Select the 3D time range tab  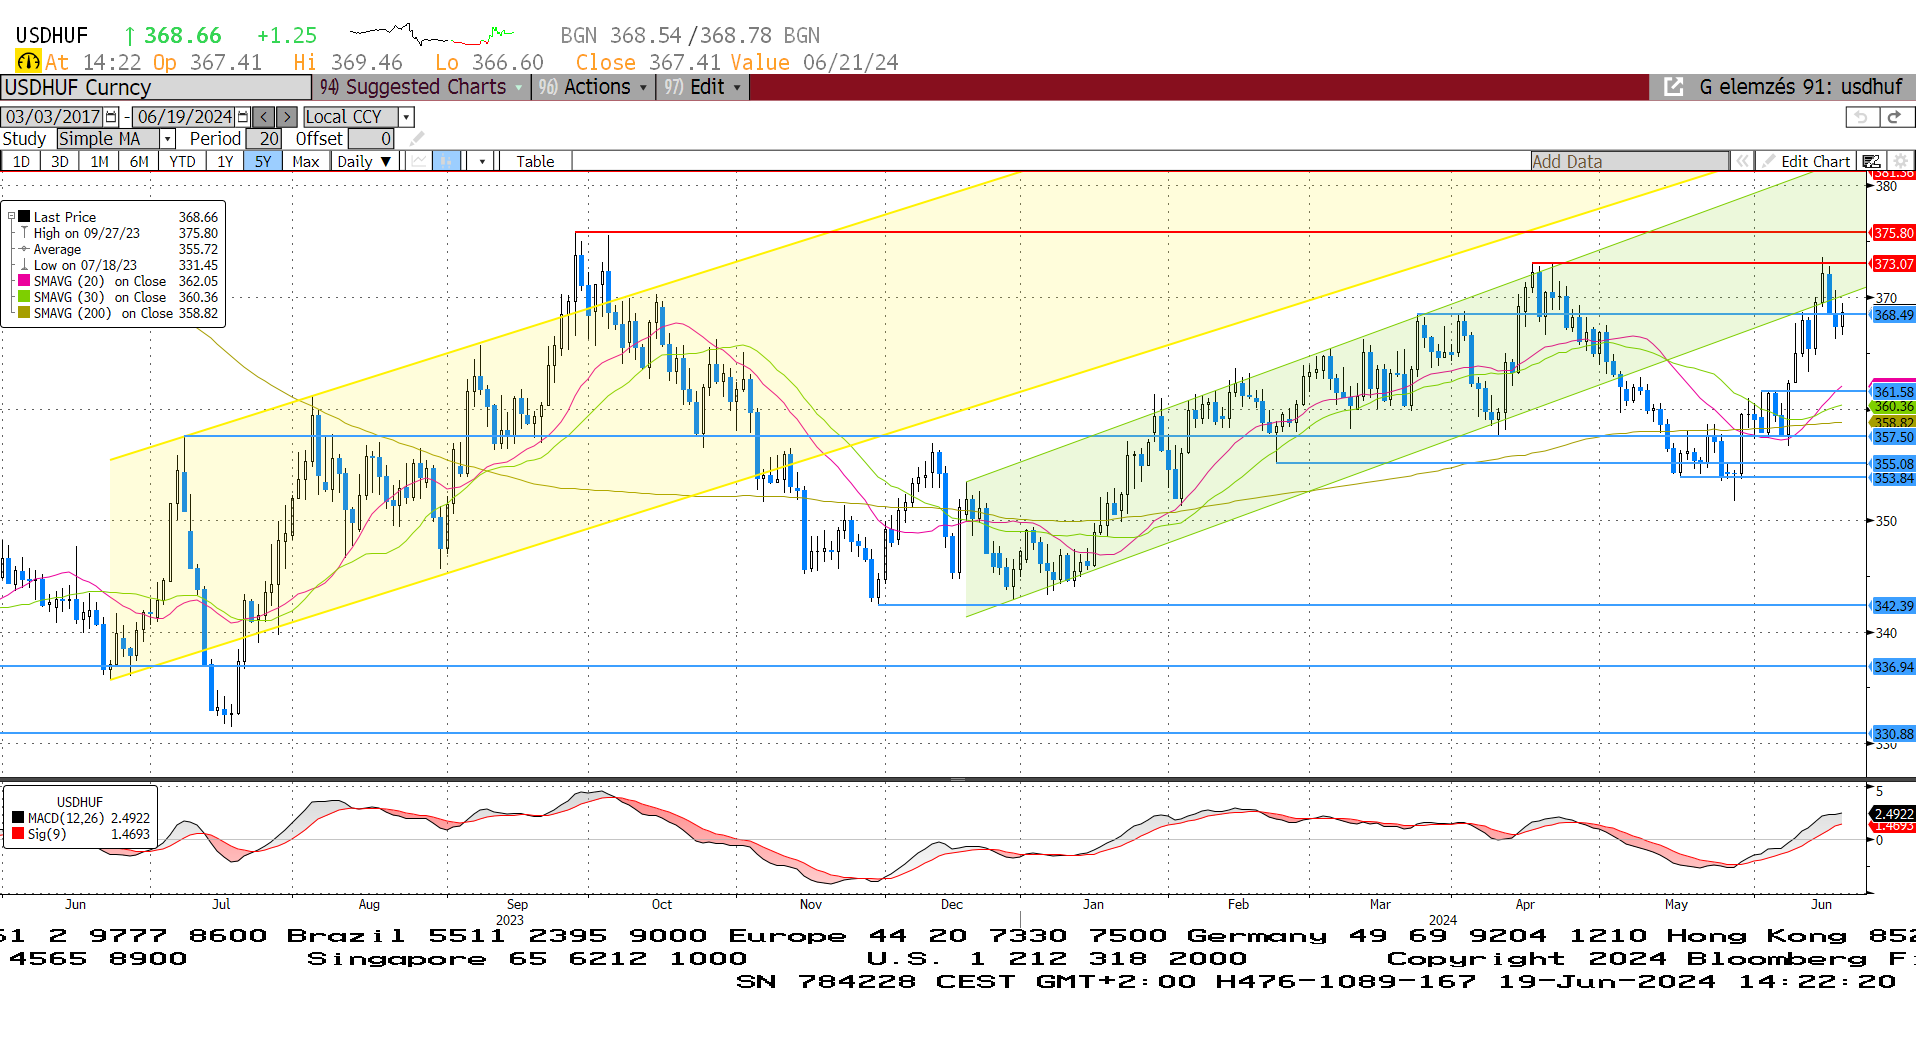(x=60, y=161)
